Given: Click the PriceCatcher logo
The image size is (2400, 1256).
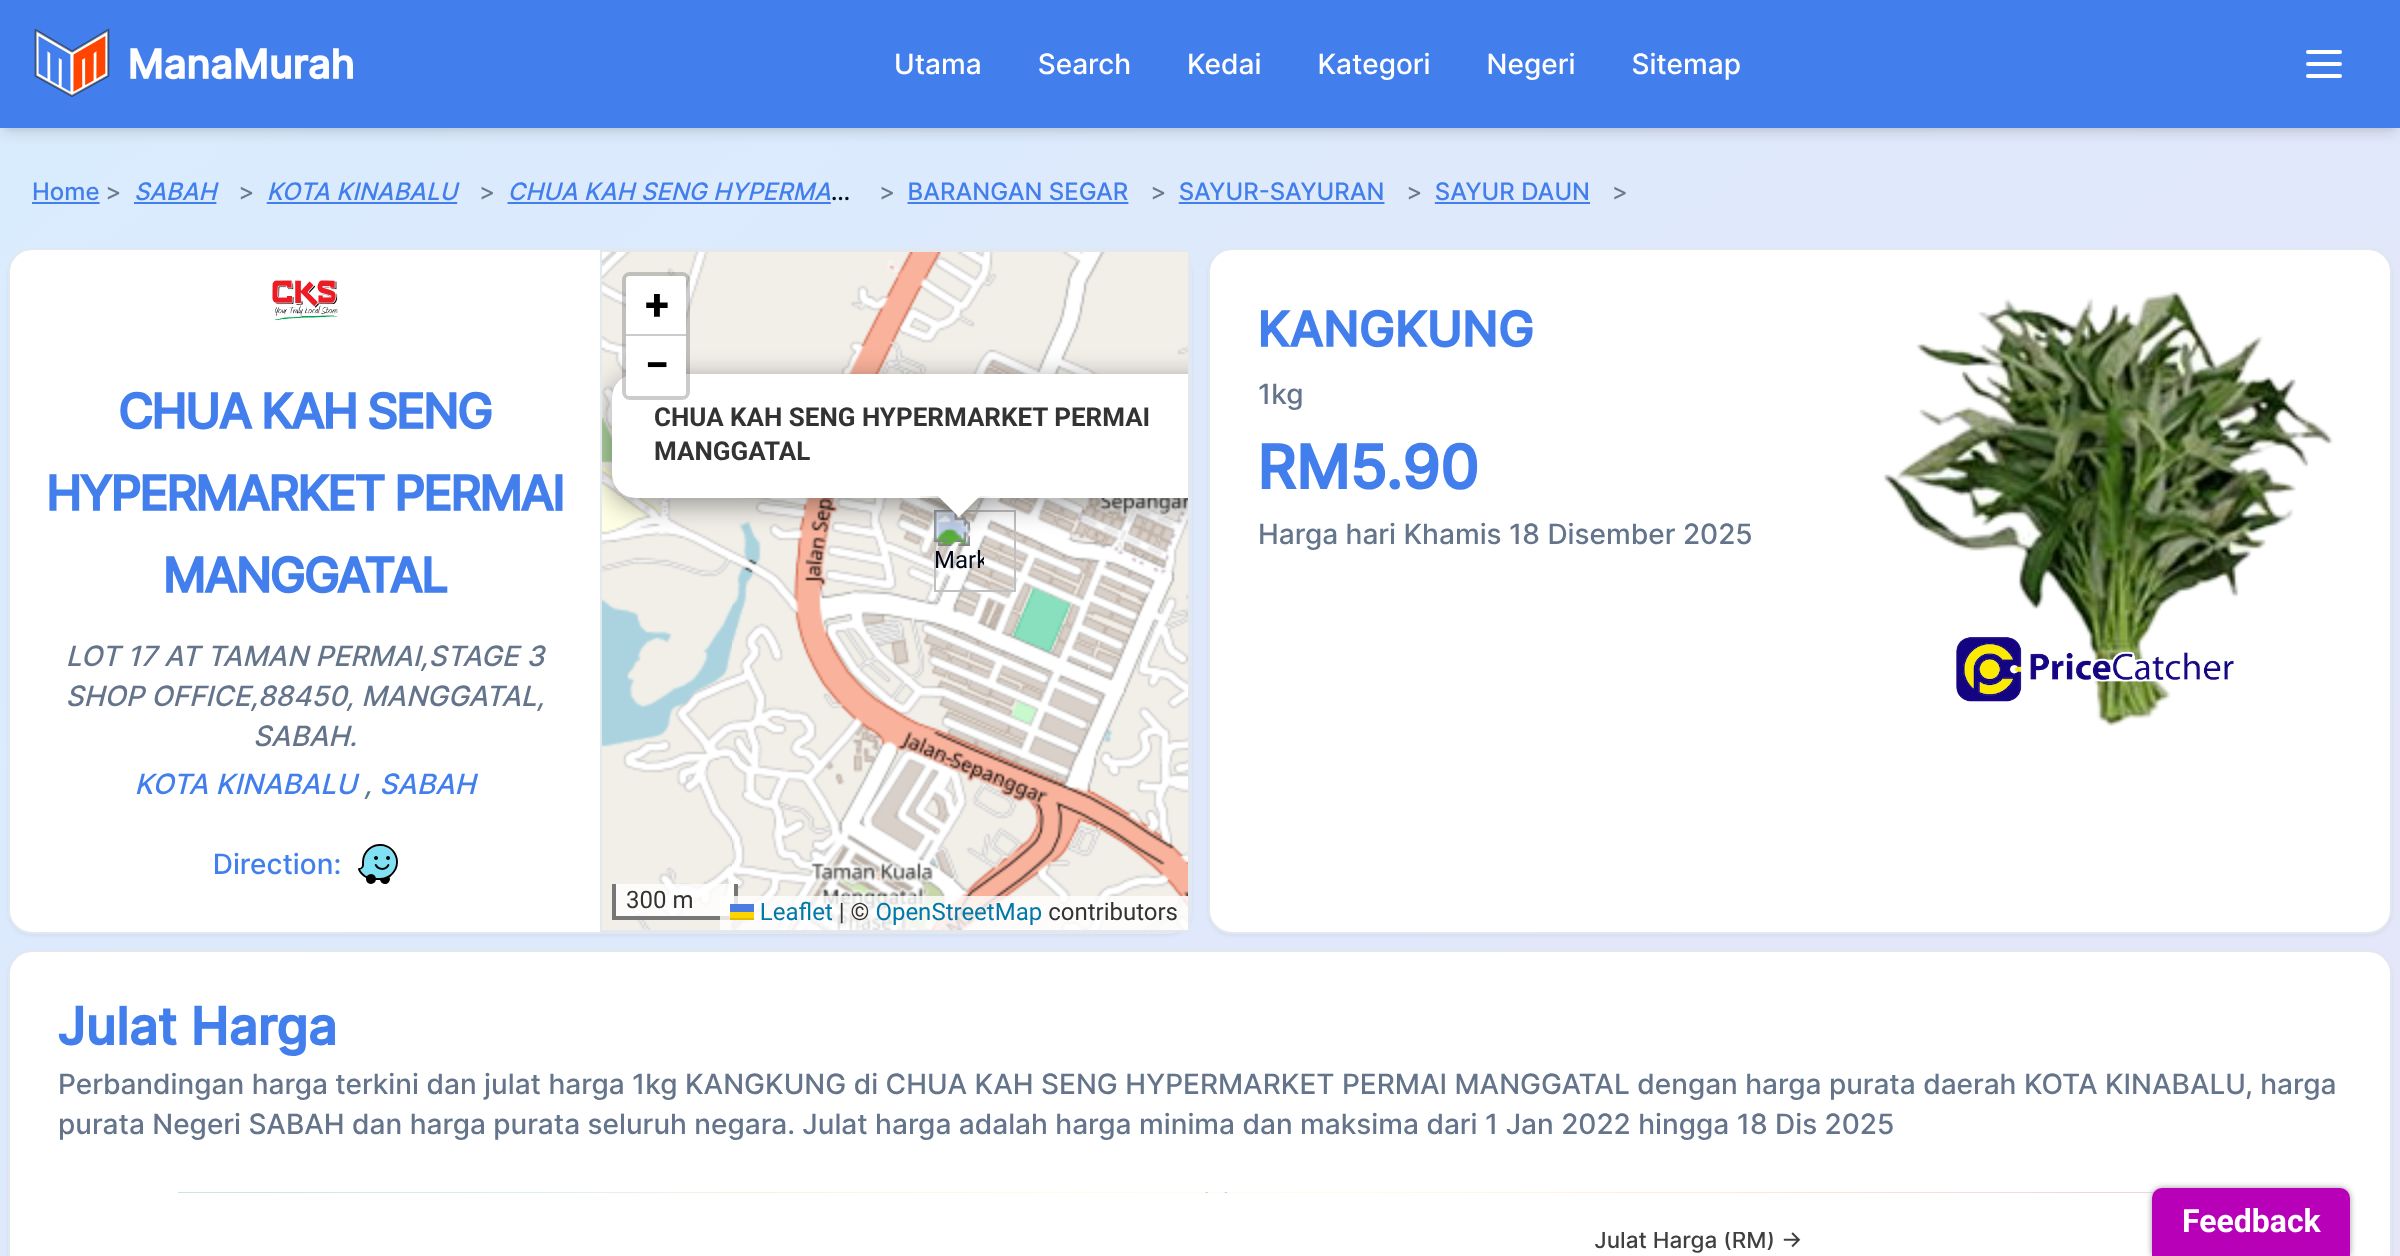Looking at the screenshot, I should [2094, 668].
